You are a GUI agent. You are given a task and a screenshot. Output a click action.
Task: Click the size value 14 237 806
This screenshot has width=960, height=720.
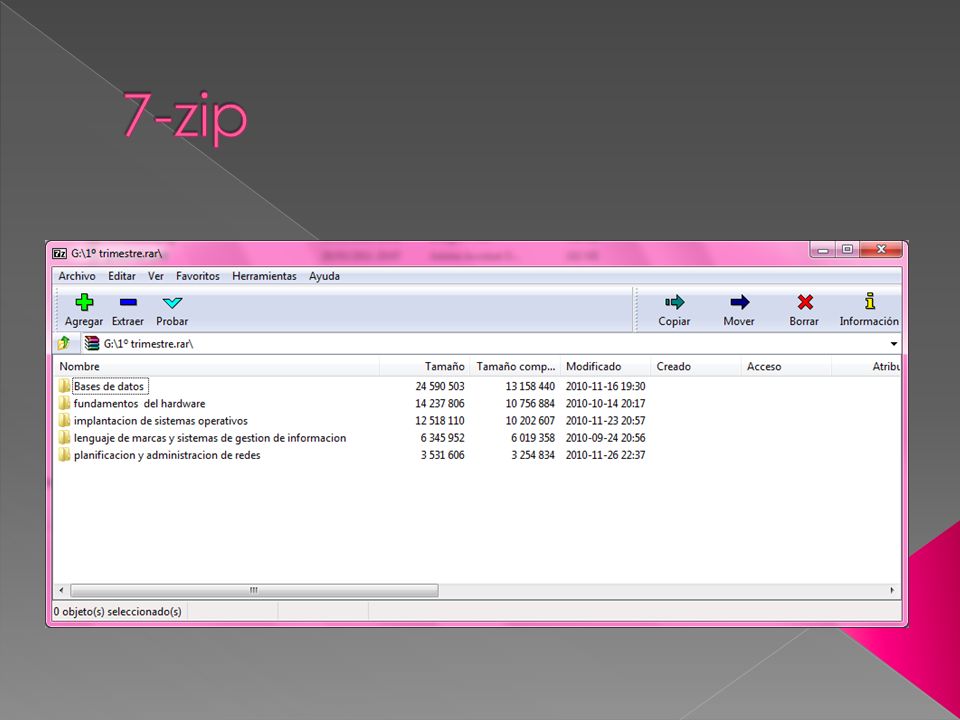click(x=440, y=403)
